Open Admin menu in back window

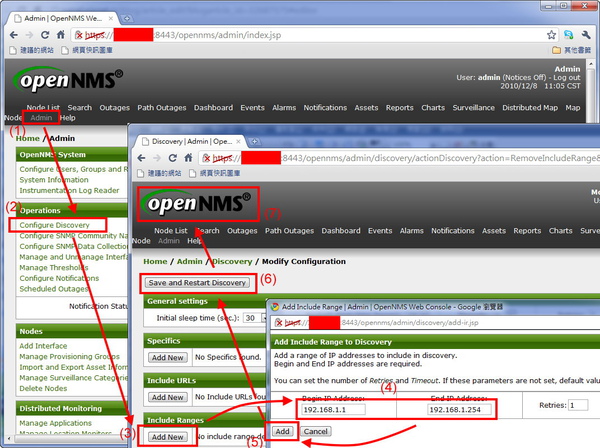pos(41,118)
